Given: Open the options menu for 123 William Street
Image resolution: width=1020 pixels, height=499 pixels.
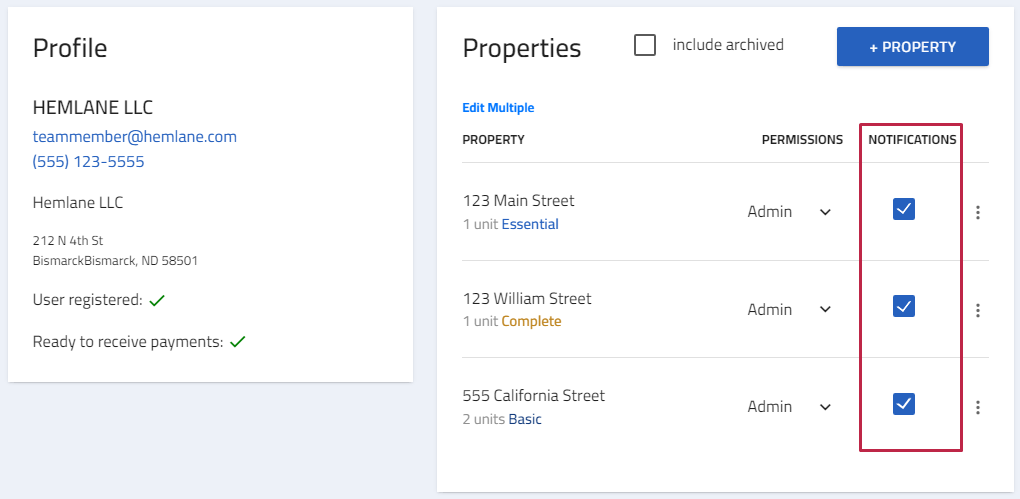Looking at the screenshot, I should (x=977, y=310).
